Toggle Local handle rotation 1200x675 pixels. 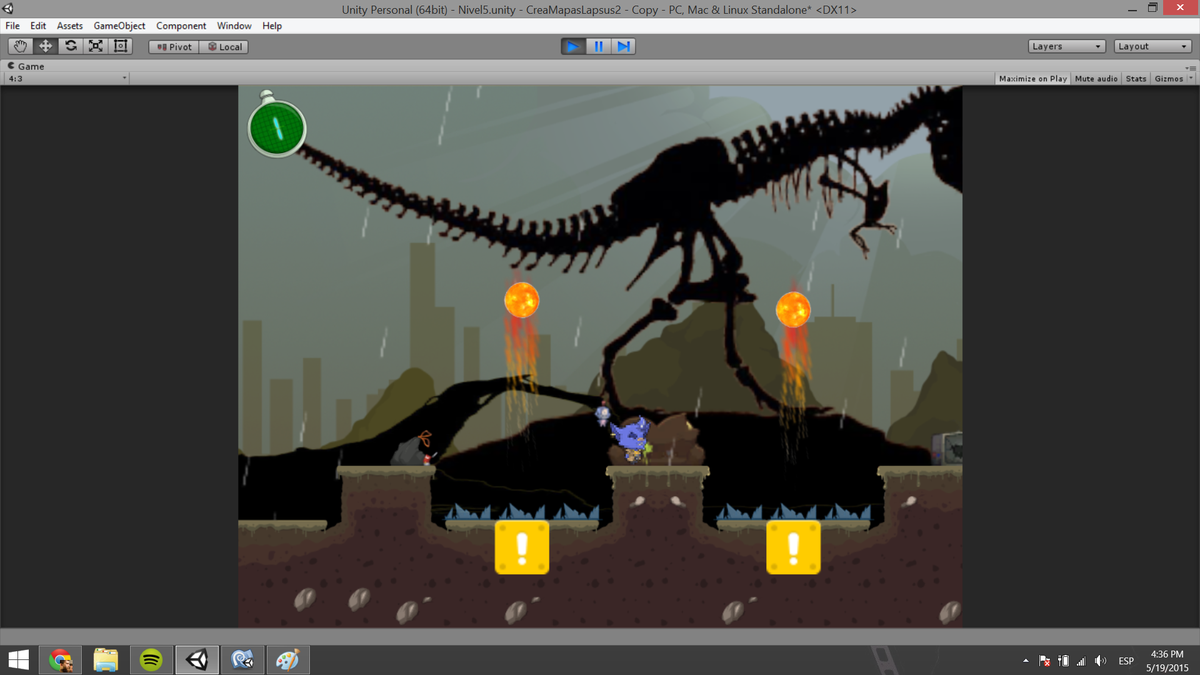click(224, 47)
